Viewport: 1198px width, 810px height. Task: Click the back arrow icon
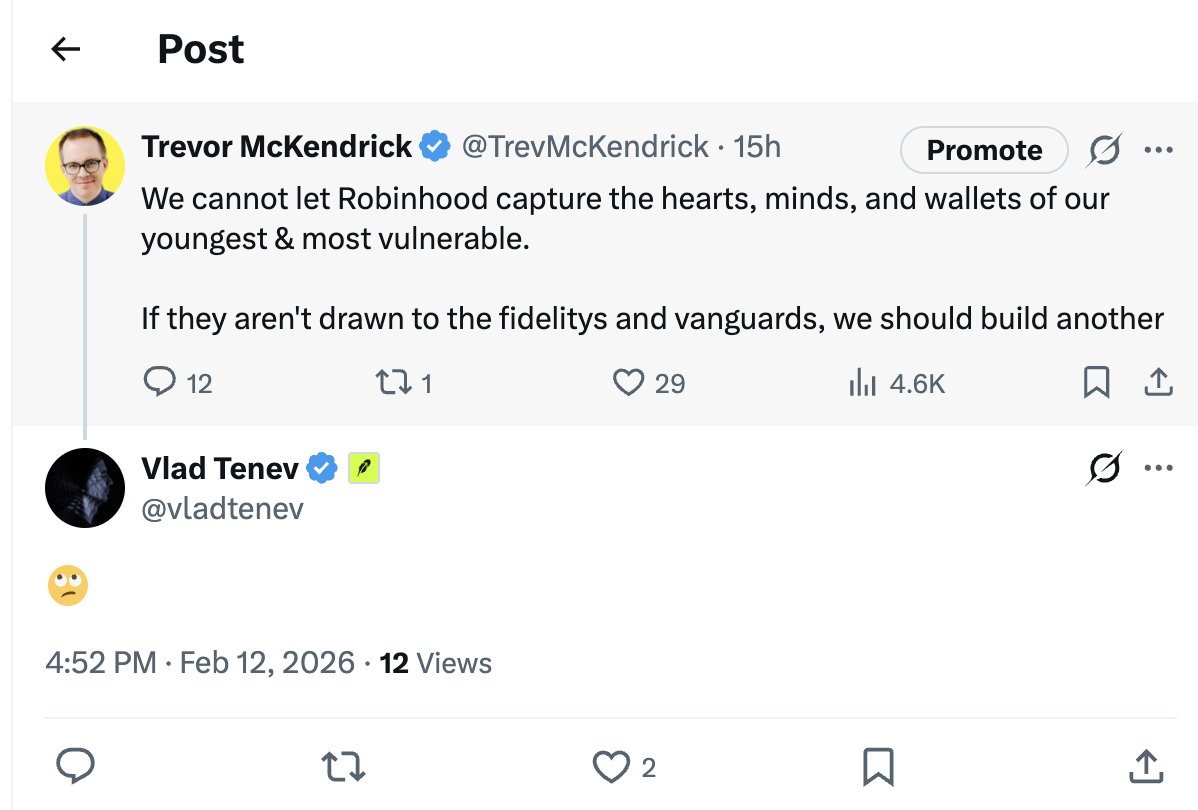click(65, 49)
